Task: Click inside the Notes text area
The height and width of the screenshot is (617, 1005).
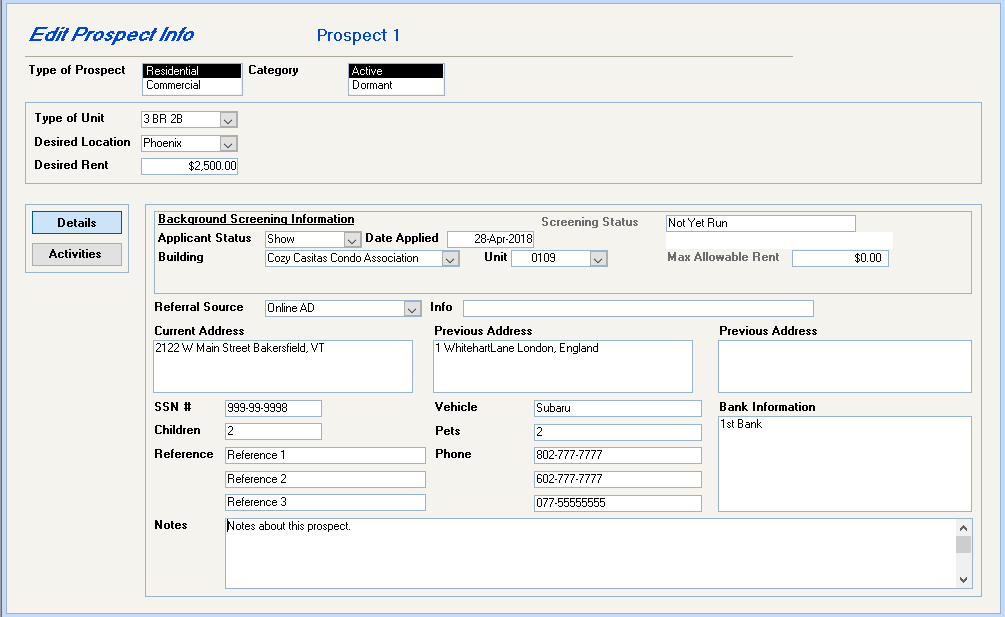Action: pyautogui.click(x=590, y=554)
